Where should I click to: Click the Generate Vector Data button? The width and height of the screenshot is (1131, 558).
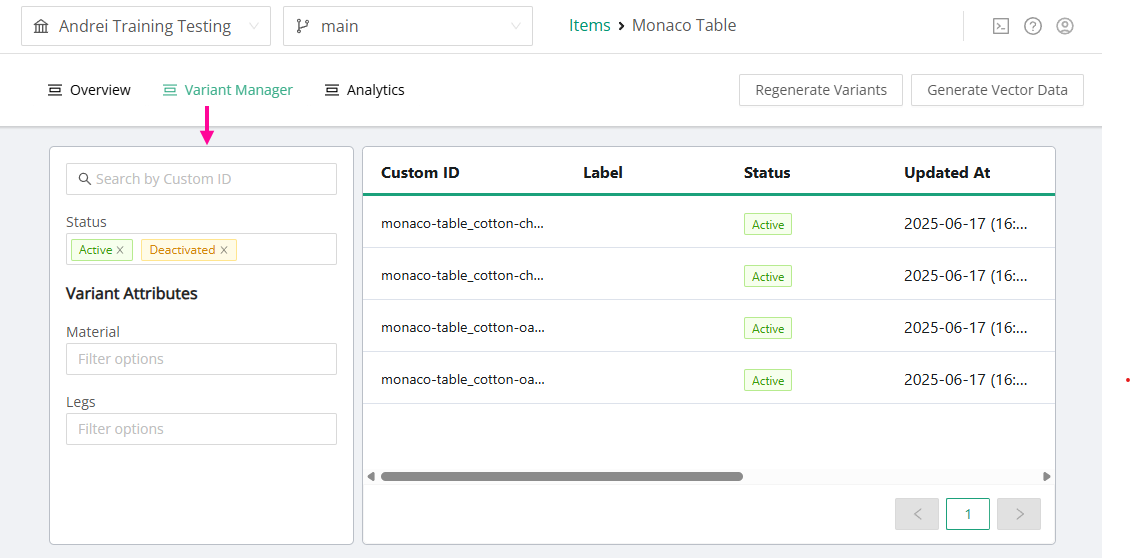pos(997,90)
